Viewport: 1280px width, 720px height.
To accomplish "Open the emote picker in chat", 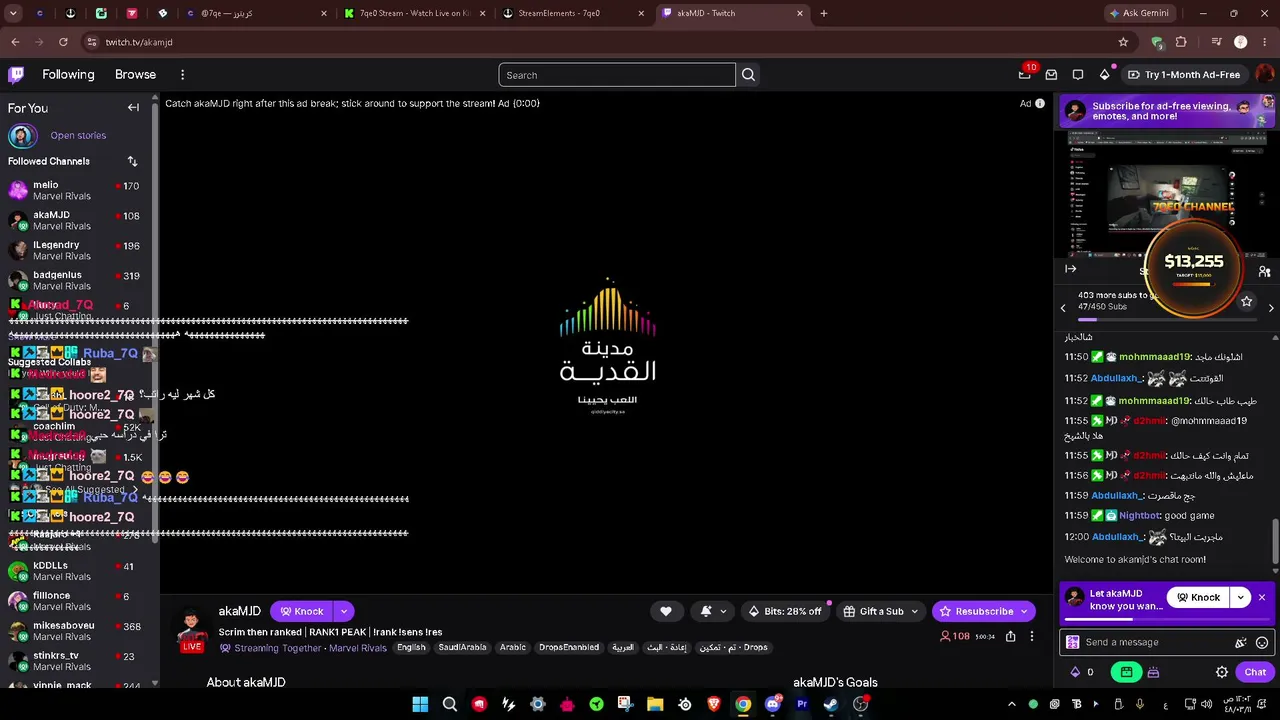I will (x=1262, y=643).
